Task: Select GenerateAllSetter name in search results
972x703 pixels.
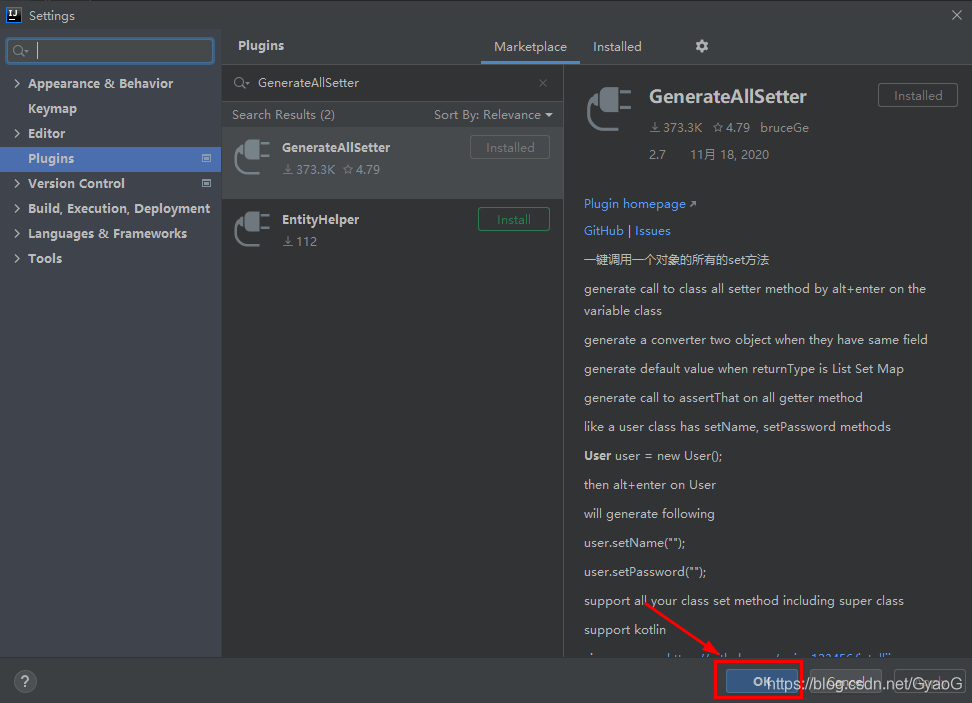Action: [335, 148]
